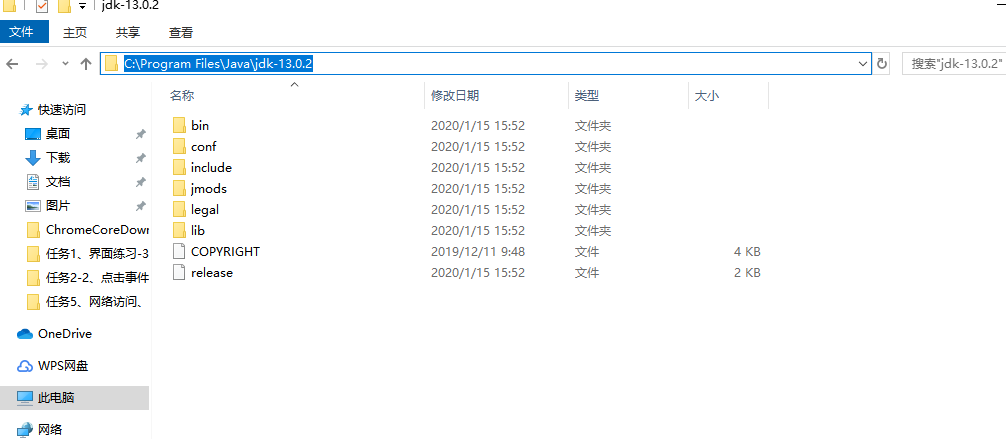
Task: Click the conf folder name
Action: [203, 146]
